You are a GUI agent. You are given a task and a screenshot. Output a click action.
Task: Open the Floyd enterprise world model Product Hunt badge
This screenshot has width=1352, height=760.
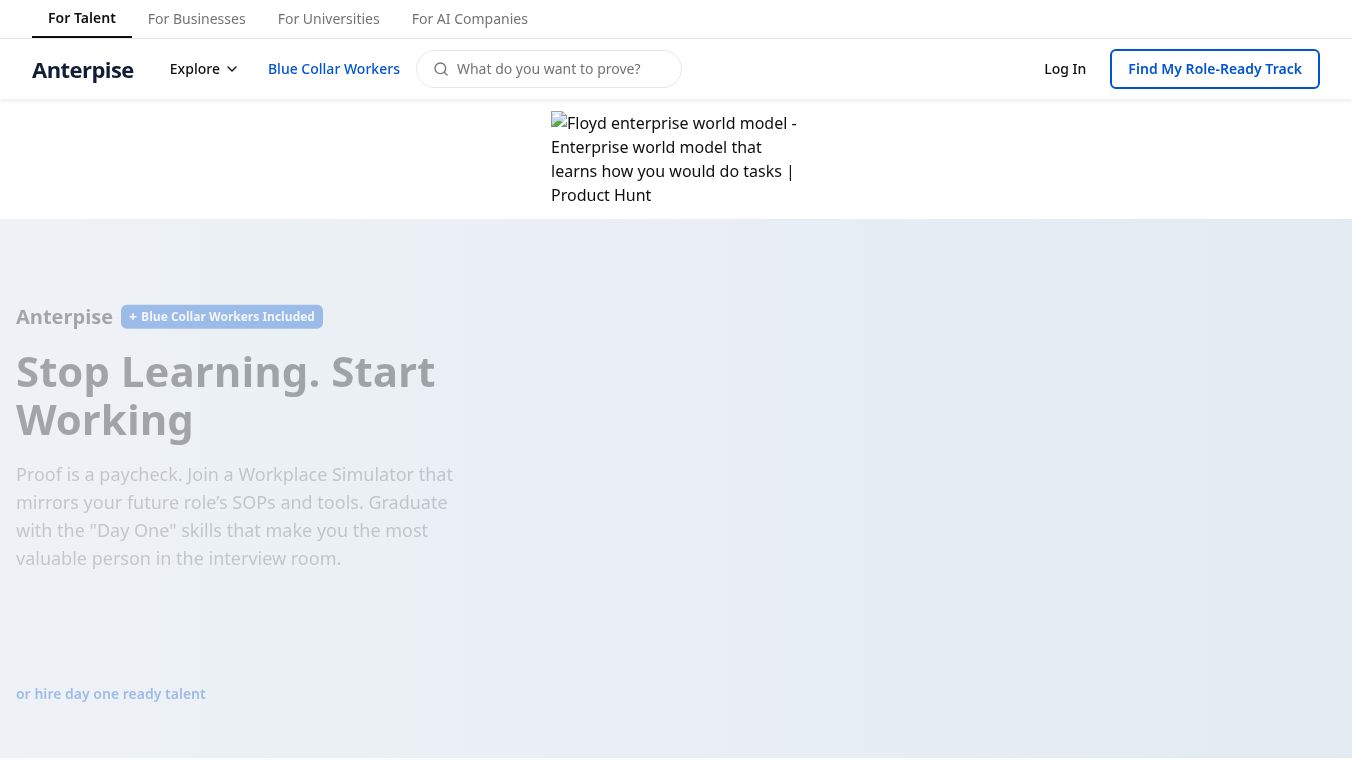(676, 159)
